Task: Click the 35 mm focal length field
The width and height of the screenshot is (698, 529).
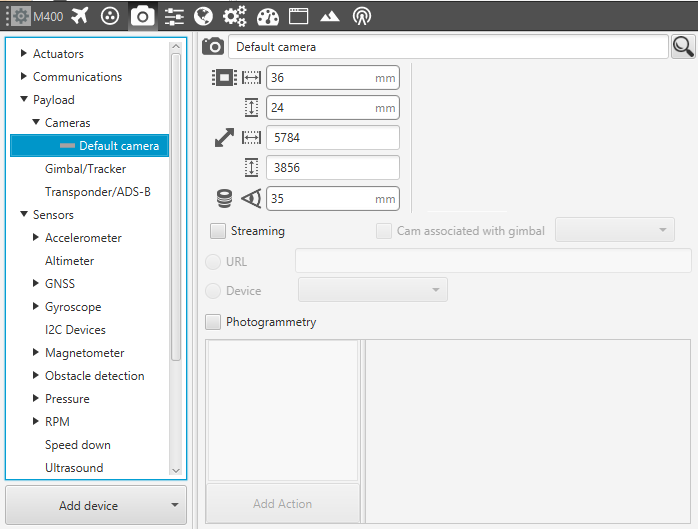Action: point(333,199)
